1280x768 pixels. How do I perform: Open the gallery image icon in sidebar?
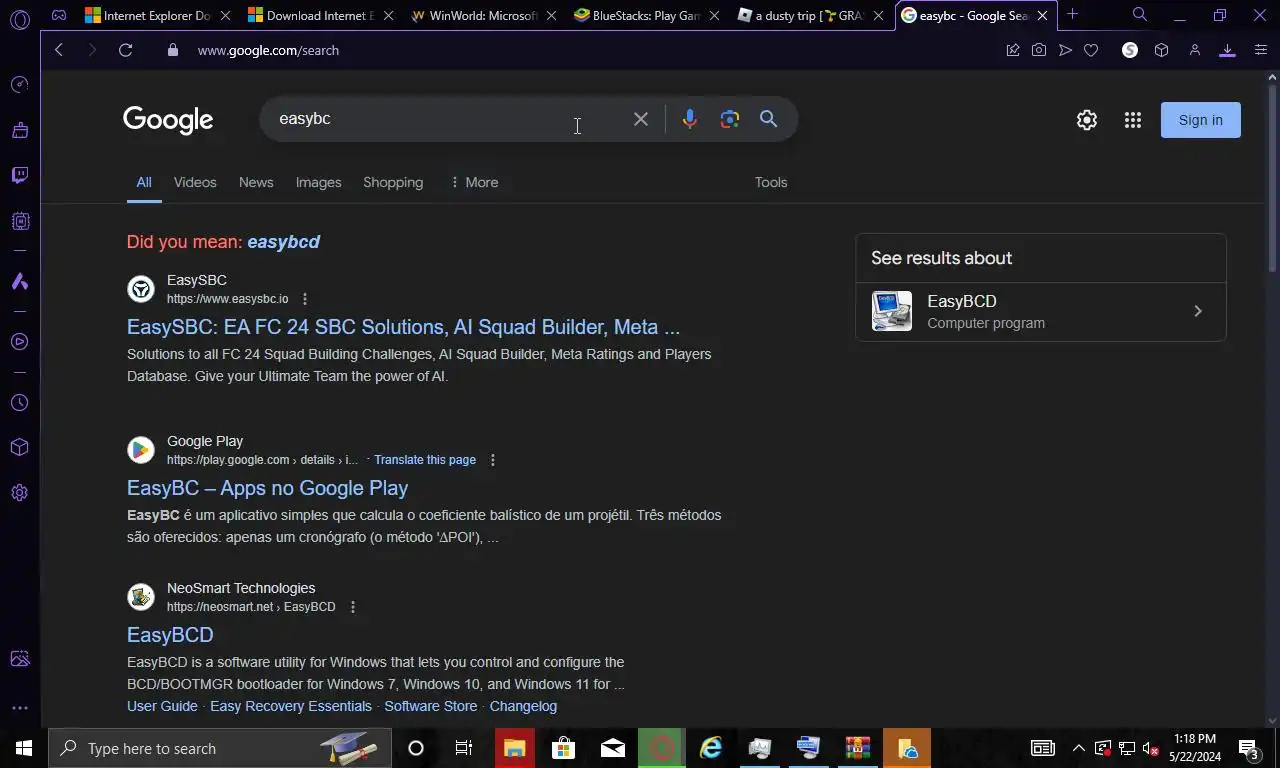[x=20, y=659]
